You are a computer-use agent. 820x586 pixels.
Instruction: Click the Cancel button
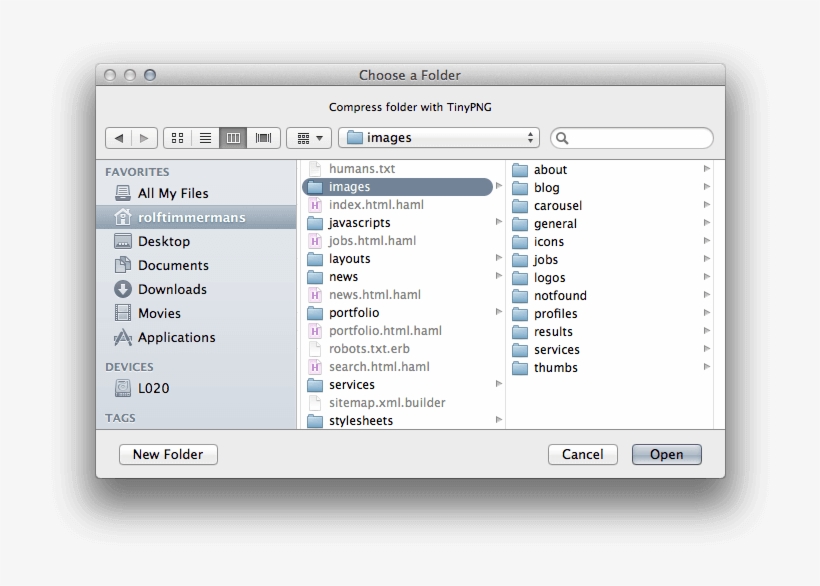pyautogui.click(x=583, y=454)
